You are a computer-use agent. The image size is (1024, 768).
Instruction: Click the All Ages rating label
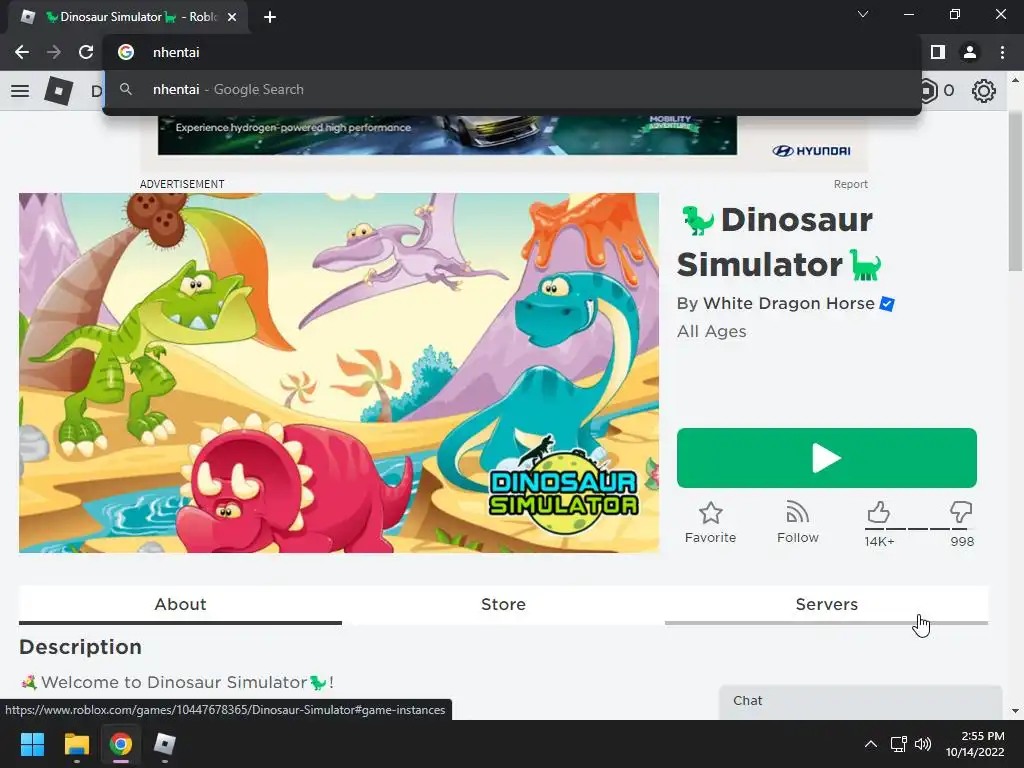point(711,332)
